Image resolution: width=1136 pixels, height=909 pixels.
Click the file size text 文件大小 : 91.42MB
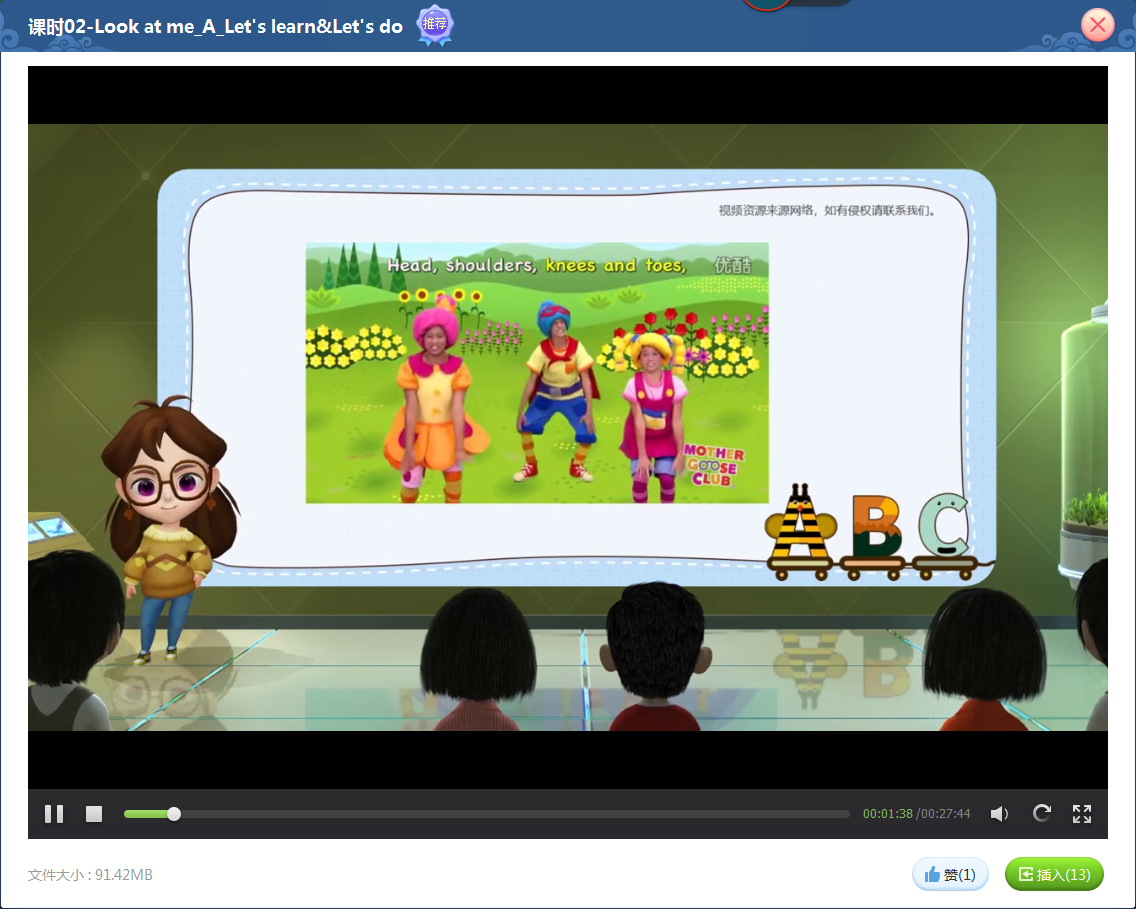pos(91,875)
